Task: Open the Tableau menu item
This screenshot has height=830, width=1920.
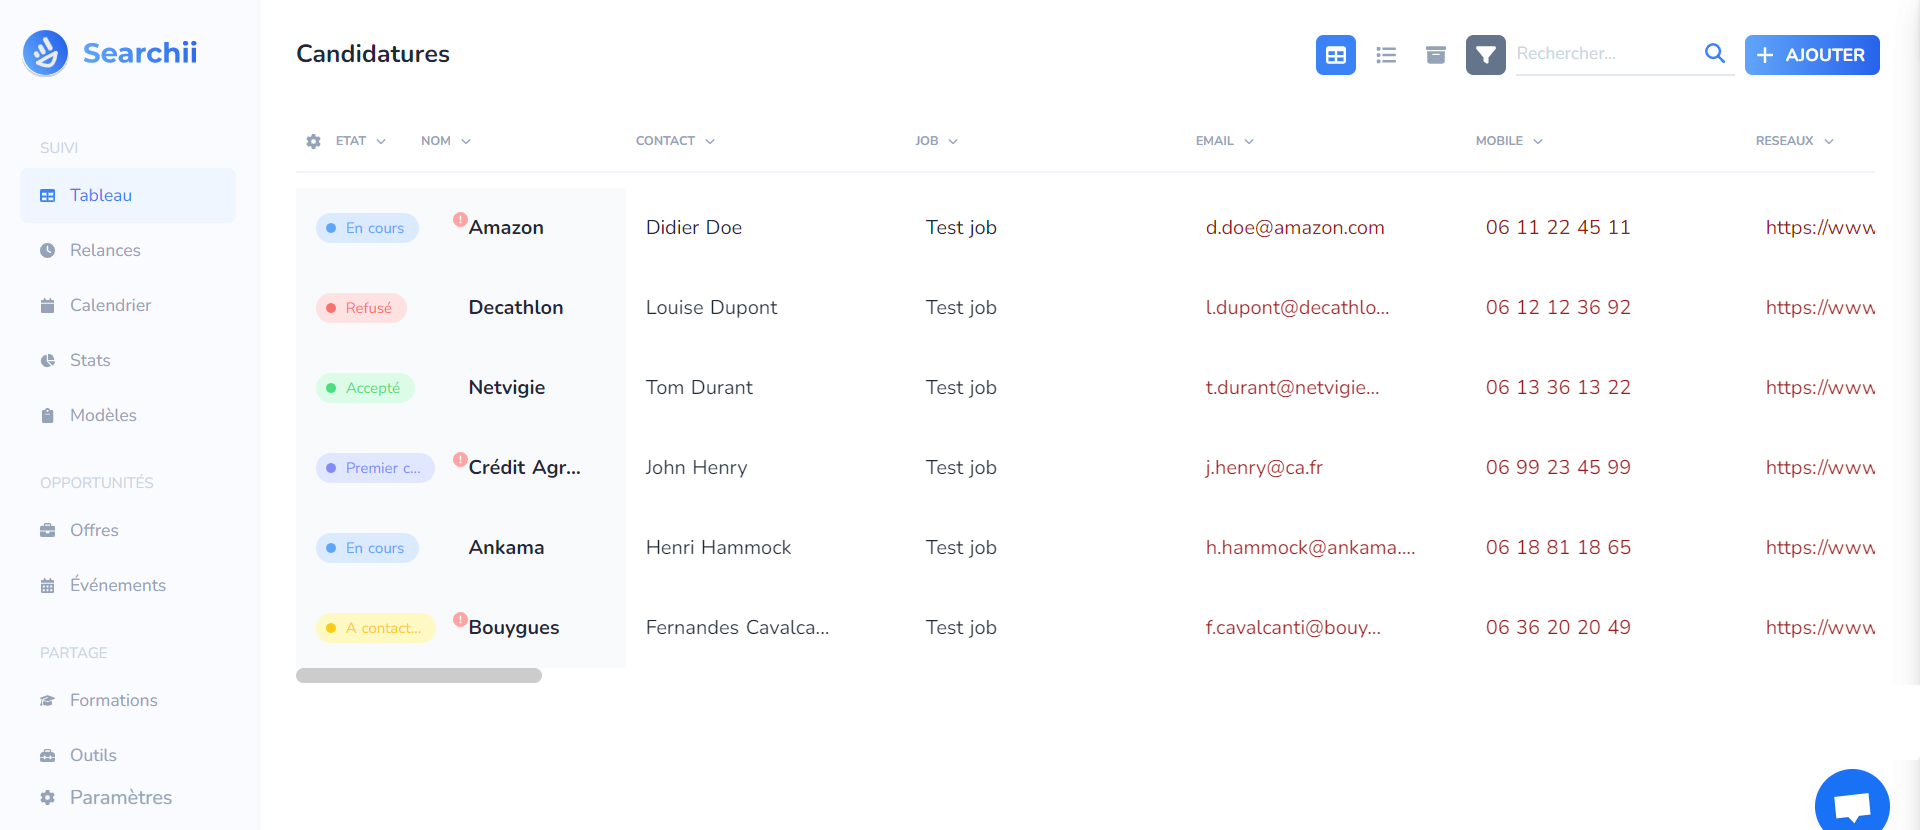Action: 128,196
